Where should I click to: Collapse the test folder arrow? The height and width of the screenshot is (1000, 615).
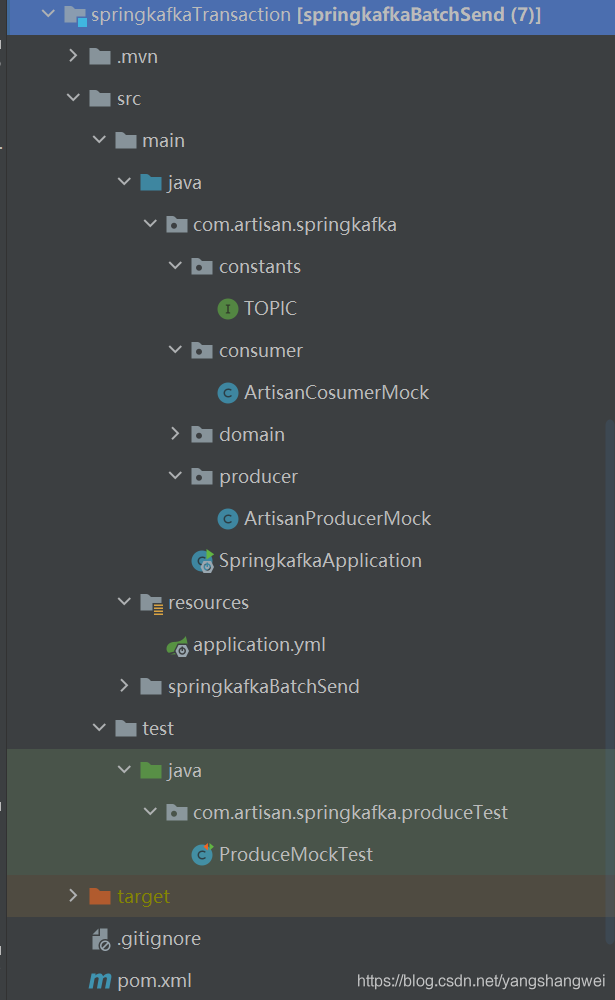pyautogui.click(x=98, y=729)
